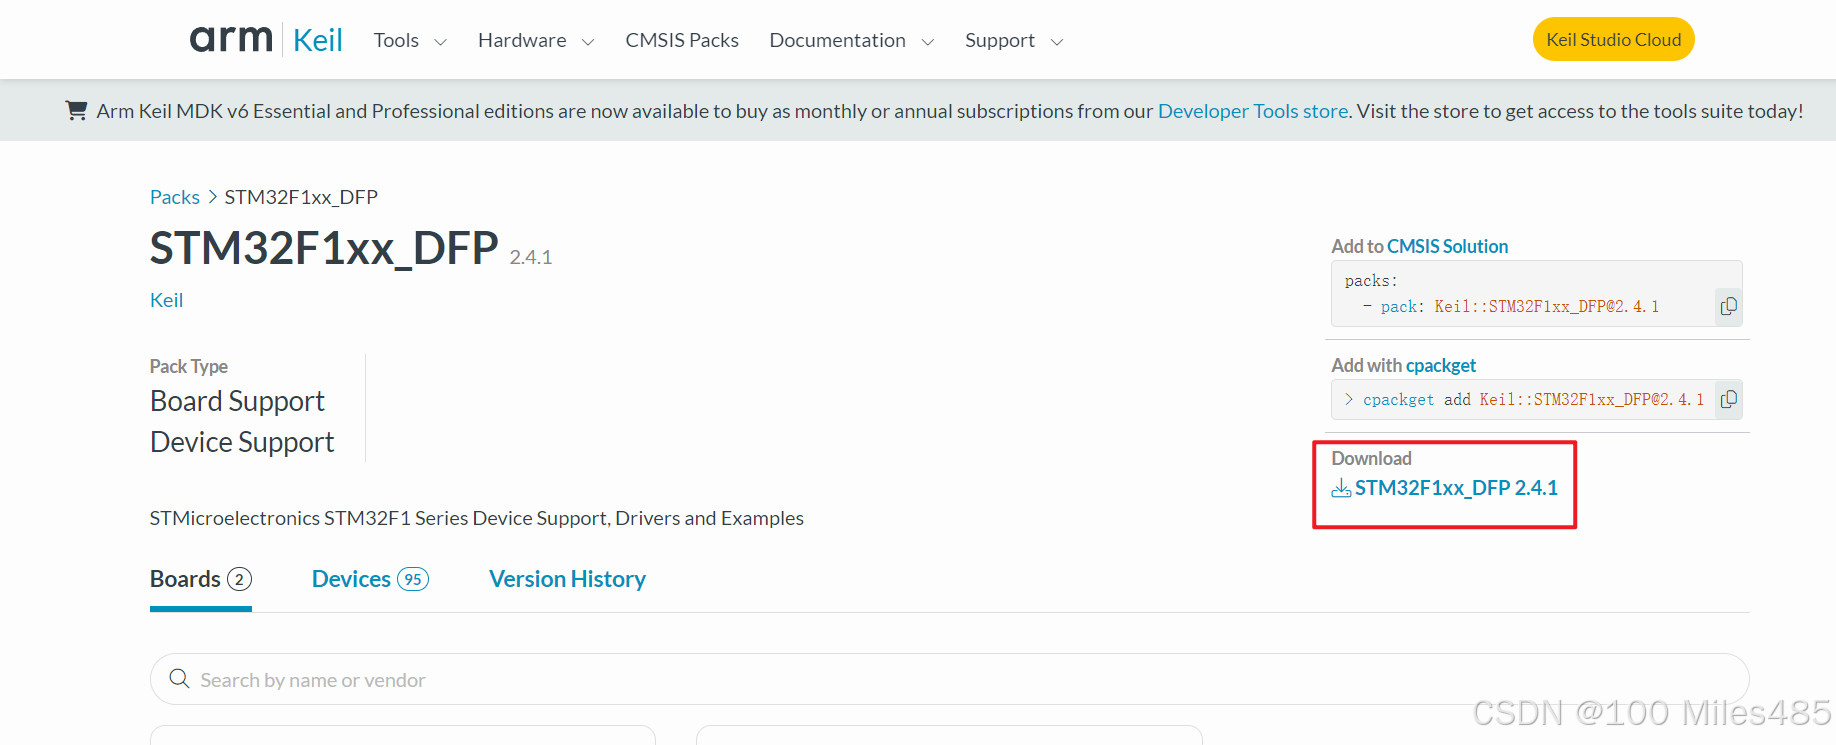Click the magnifier icon in search box
The image size is (1836, 745).
click(179, 679)
